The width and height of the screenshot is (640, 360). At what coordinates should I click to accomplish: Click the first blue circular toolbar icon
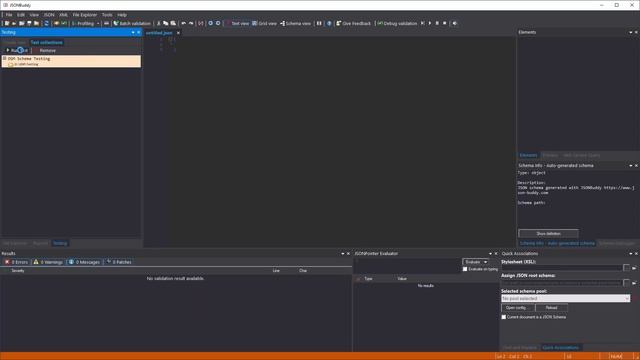(211, 23)
